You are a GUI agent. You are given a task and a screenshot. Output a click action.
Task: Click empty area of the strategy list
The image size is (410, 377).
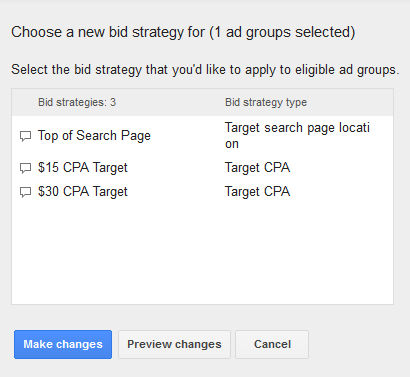tap(202, 253)
